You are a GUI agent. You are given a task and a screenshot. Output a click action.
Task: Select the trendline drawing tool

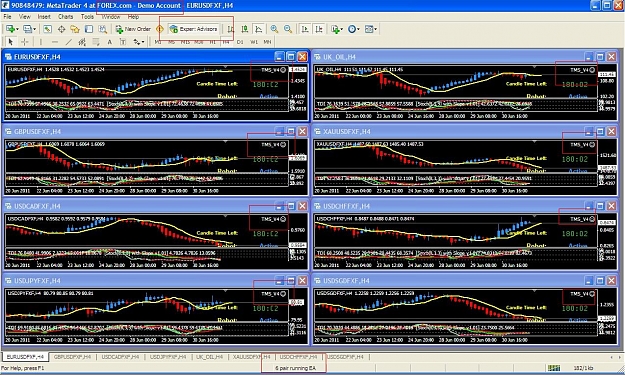tap(69, 42)
